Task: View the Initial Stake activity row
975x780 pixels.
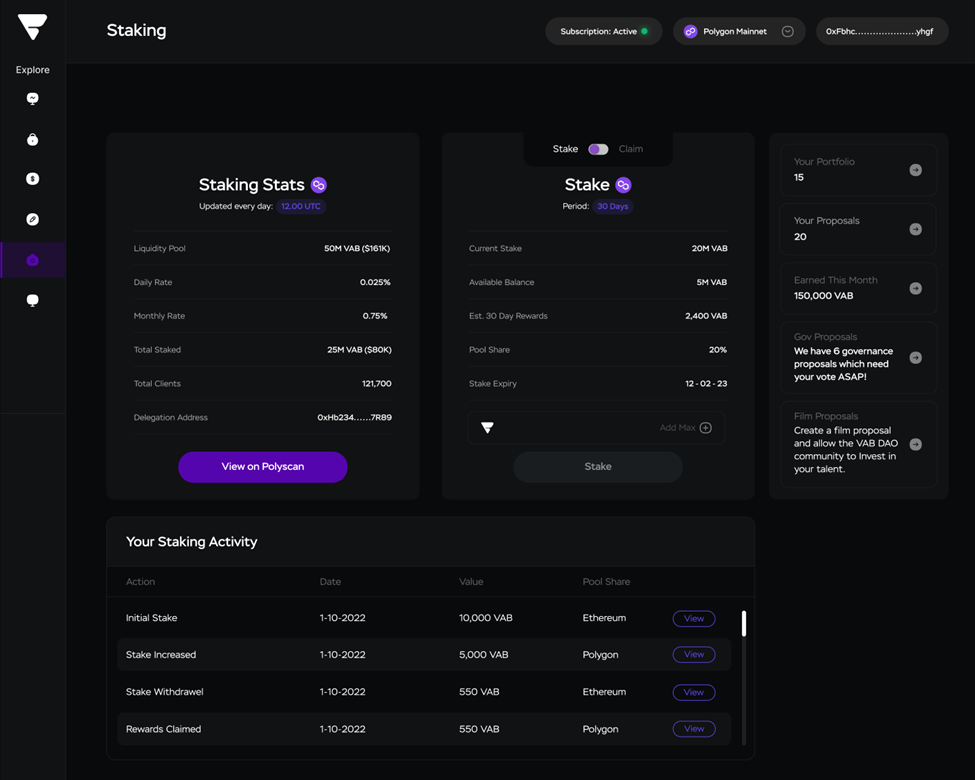Action: coord(693,618)
